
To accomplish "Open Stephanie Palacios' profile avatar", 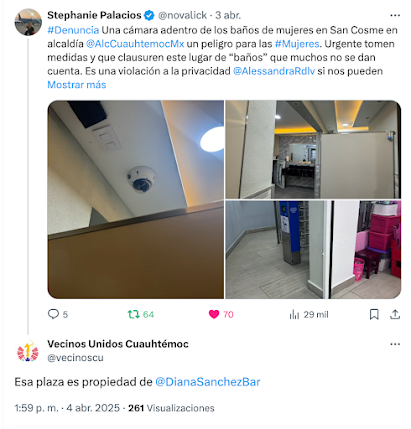I will click(28, 22).
